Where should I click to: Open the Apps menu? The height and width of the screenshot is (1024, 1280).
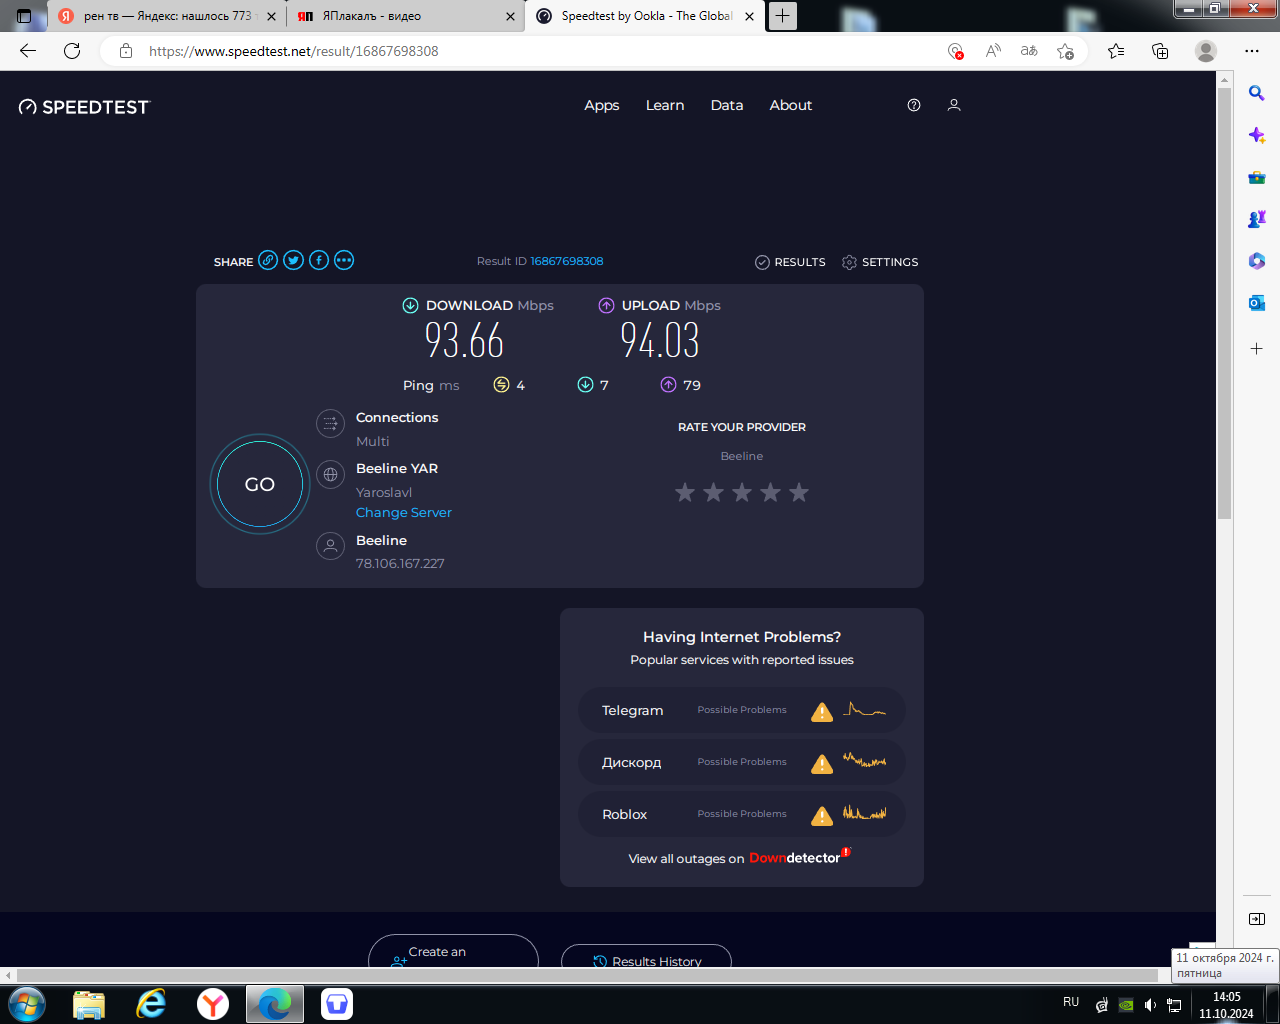point(602,105)
